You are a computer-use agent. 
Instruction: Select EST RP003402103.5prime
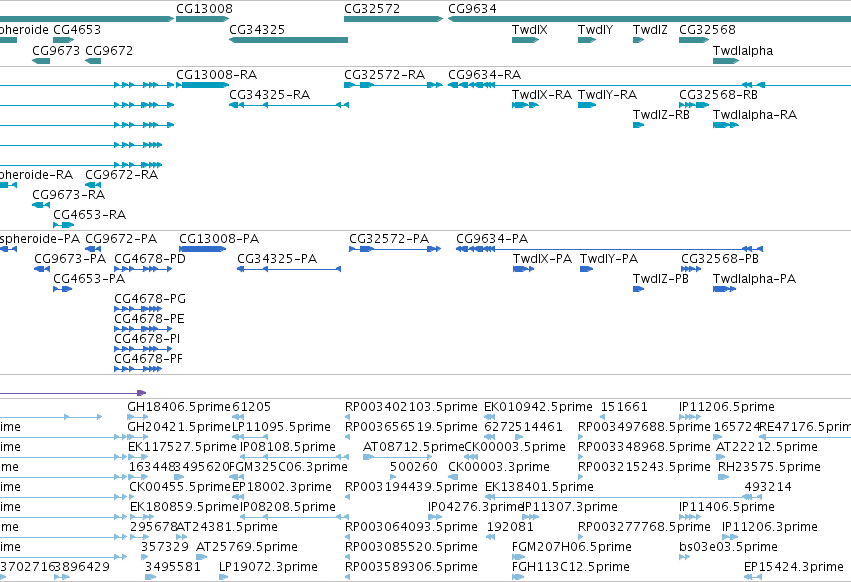coord(347,417)
